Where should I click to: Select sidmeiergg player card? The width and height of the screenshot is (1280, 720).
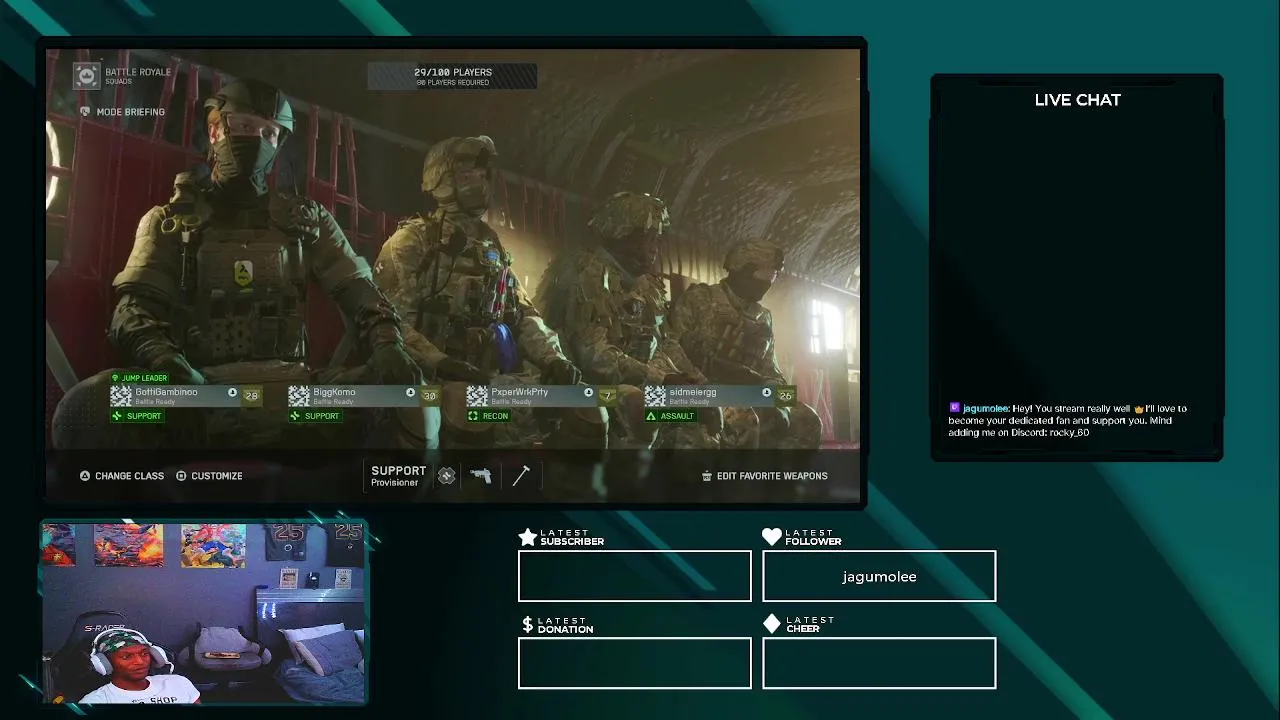[x=720, y=396]
